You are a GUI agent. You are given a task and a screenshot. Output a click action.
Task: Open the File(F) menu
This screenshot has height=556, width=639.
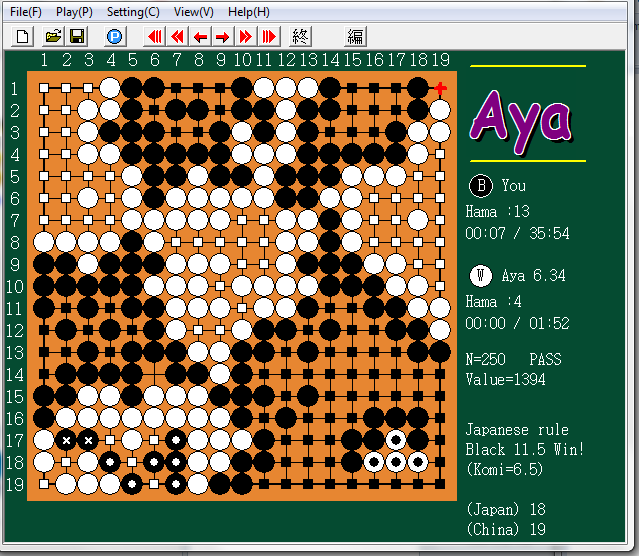coord(26,12)
